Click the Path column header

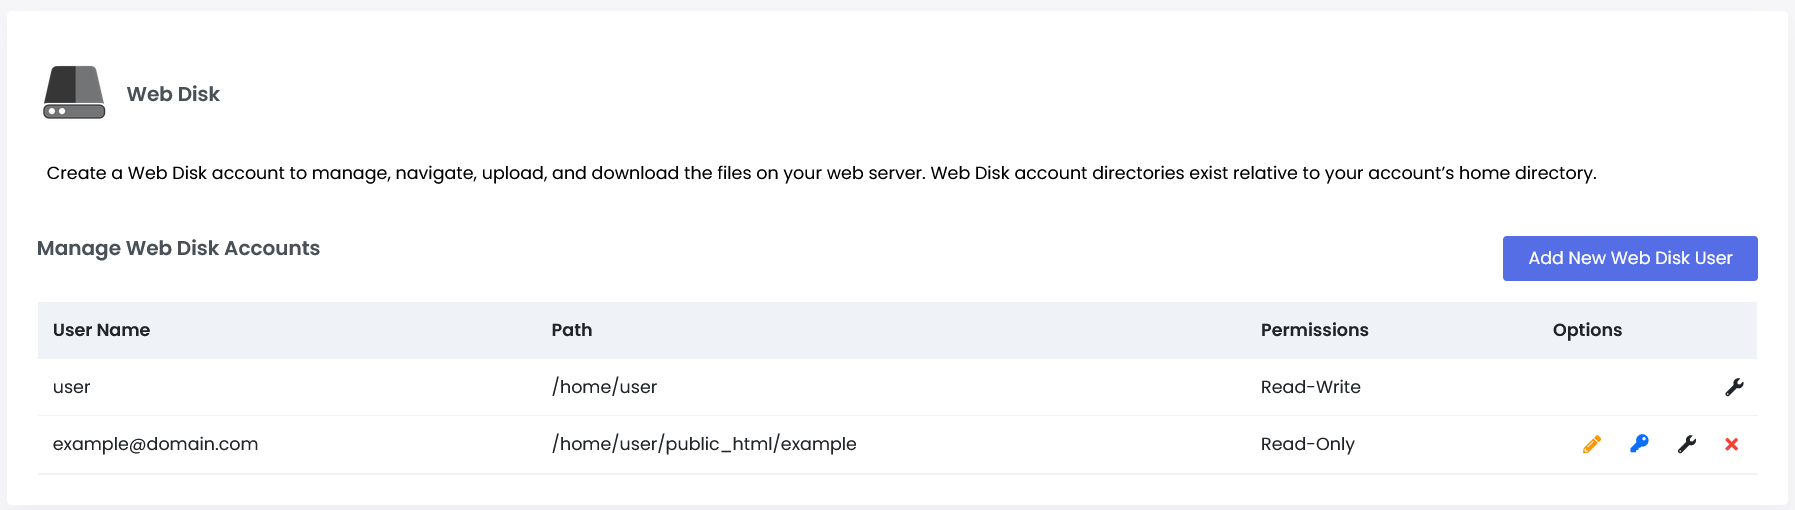pos(572,330)
